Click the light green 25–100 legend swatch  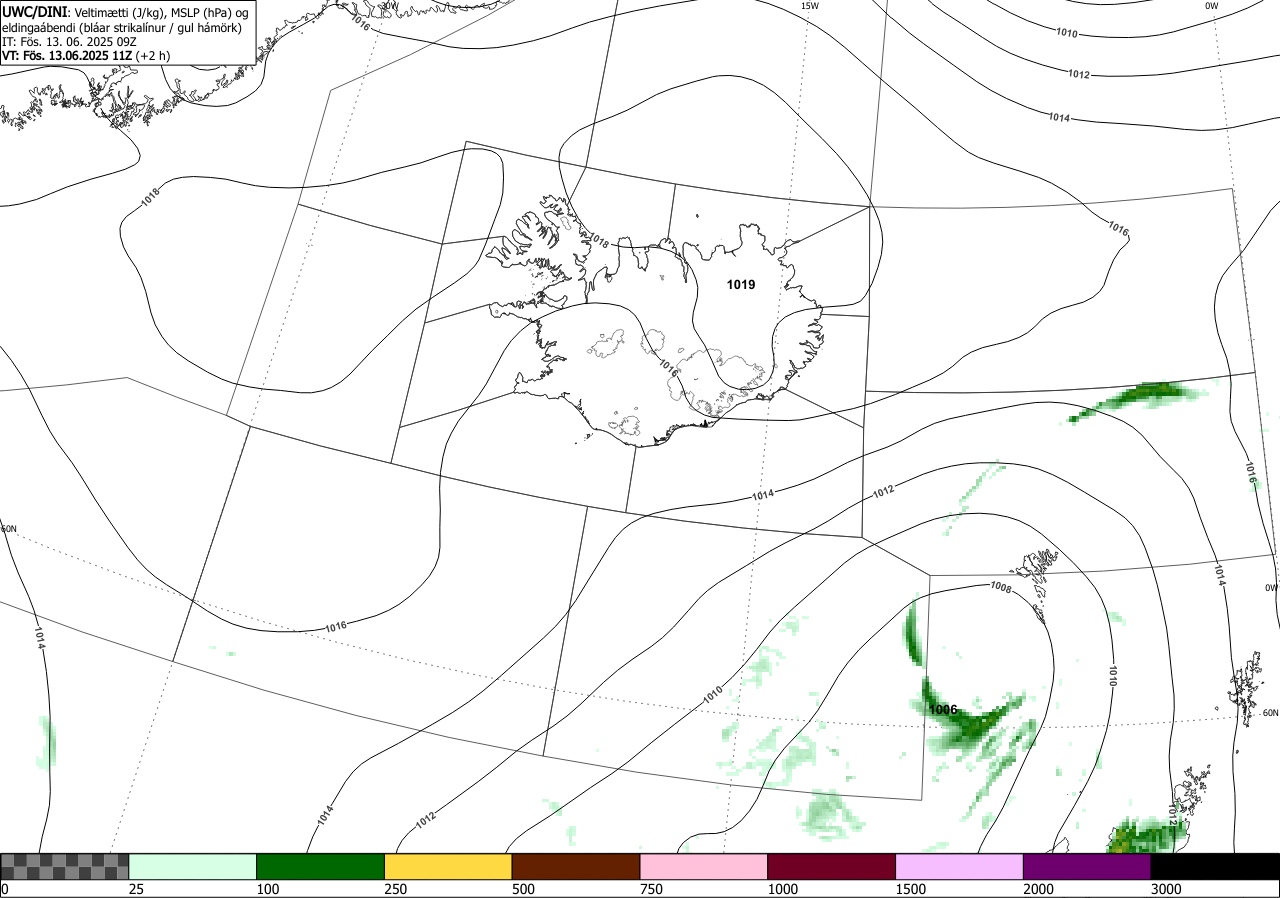(x=193, y=866)
